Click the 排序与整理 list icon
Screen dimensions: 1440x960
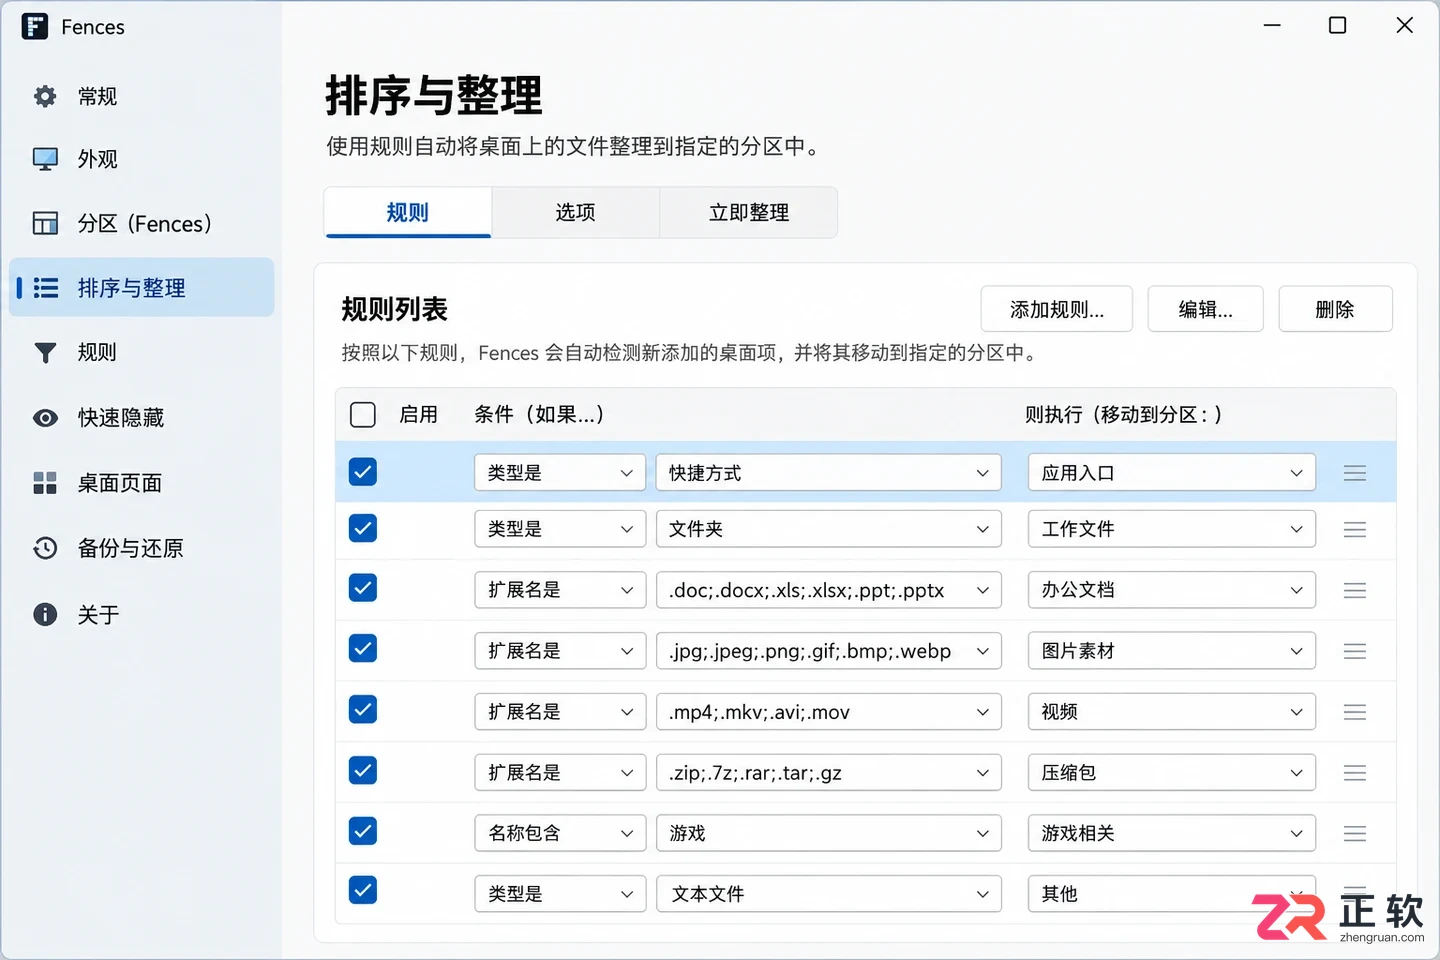click(x=45, y=288)
